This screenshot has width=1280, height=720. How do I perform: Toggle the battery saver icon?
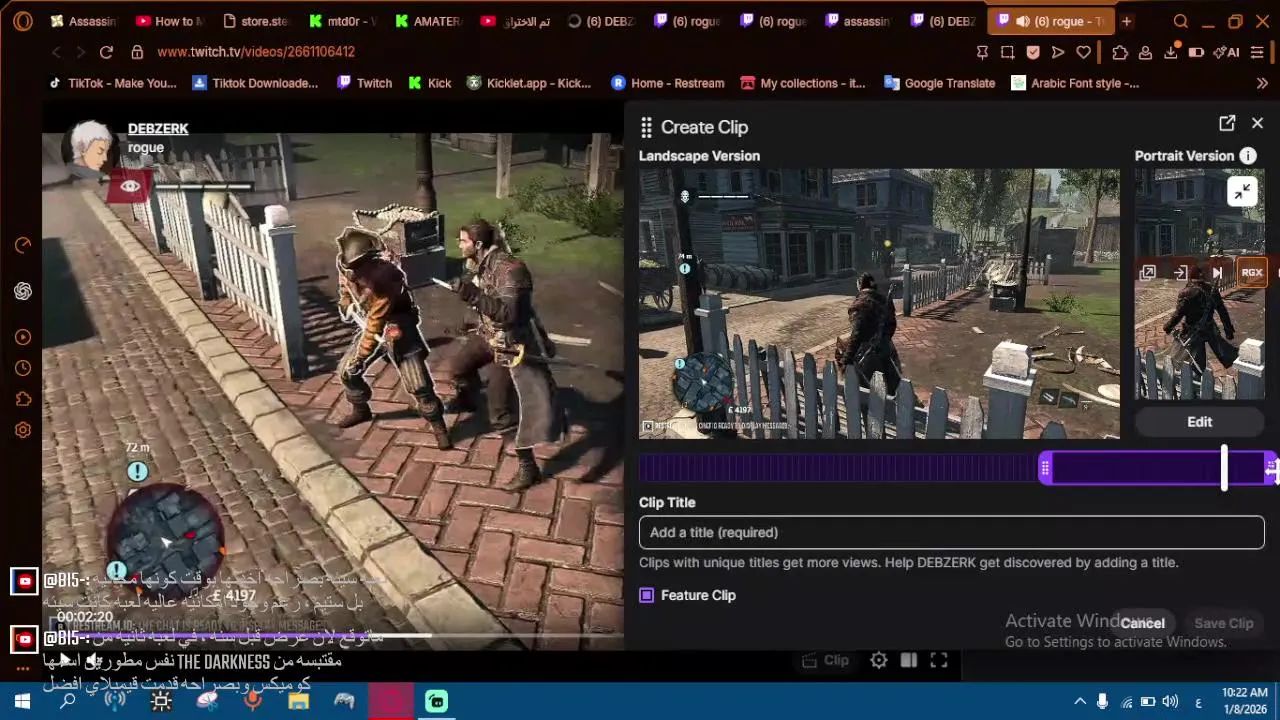tap(1196, 52)
